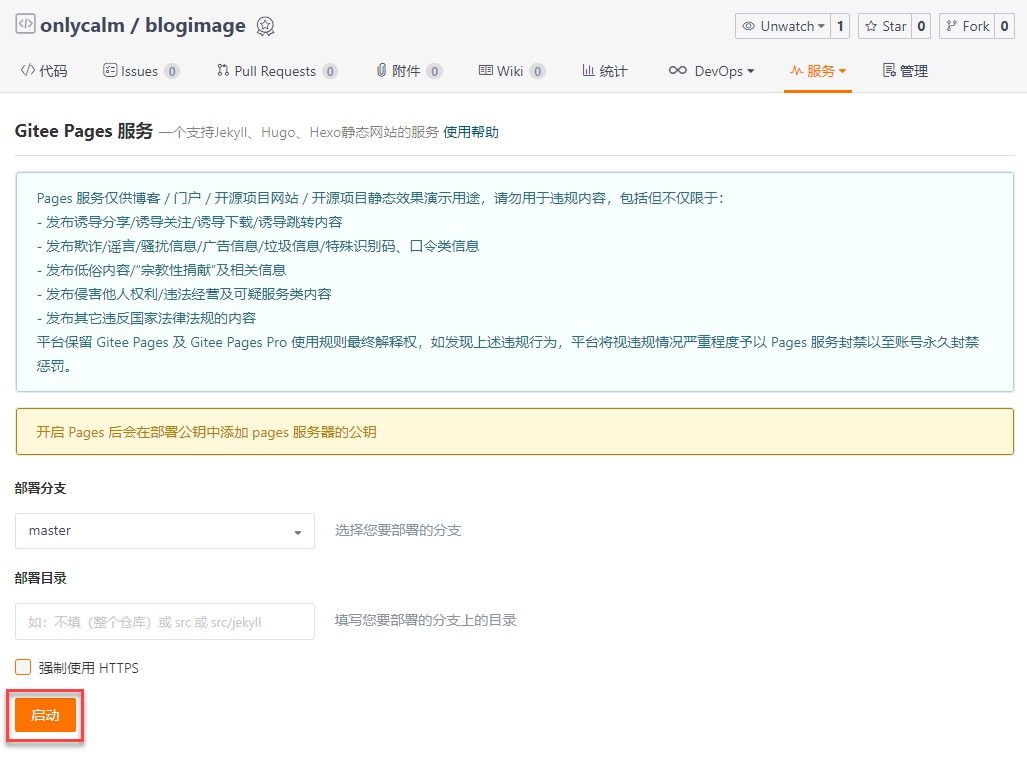Open the 管理 tab
Viewport: 1027px width, 759px height.
click(x=905, y=71)
